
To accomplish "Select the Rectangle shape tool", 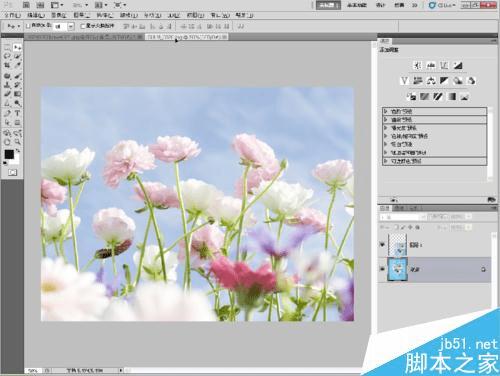I will pos(17,122).
